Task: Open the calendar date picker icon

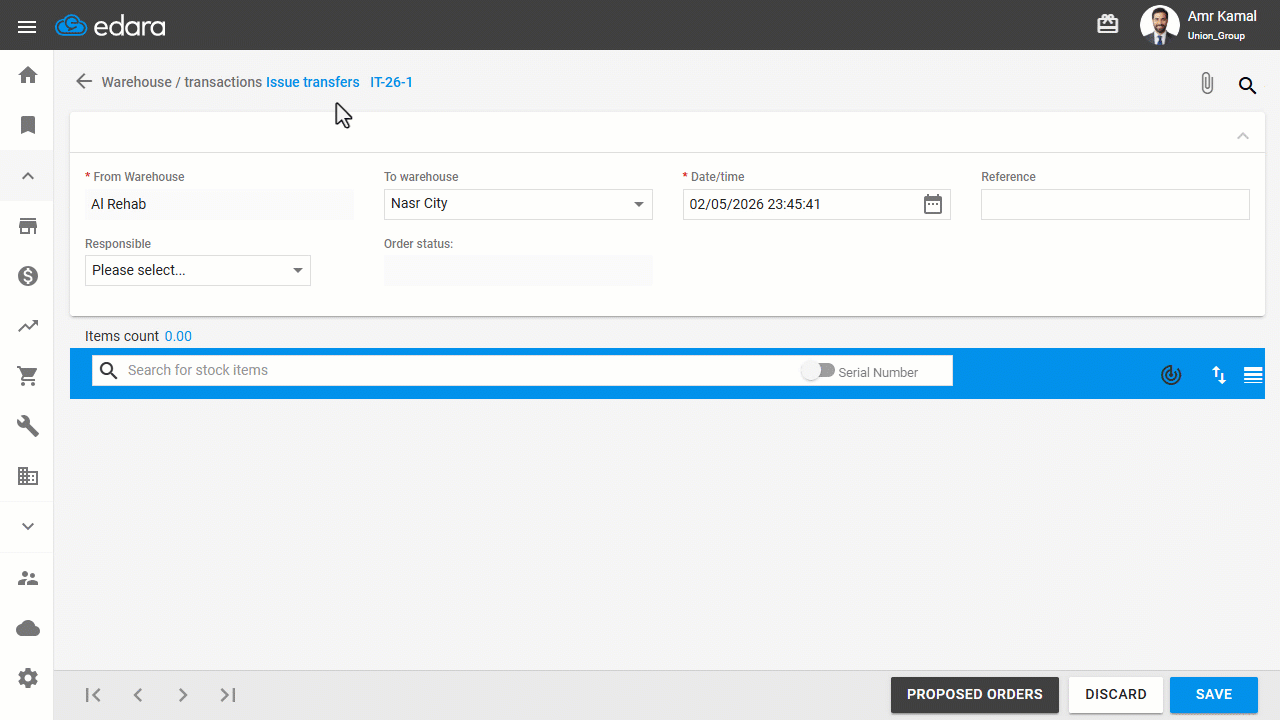Action: pyautogui.click(x=933, y=204)
